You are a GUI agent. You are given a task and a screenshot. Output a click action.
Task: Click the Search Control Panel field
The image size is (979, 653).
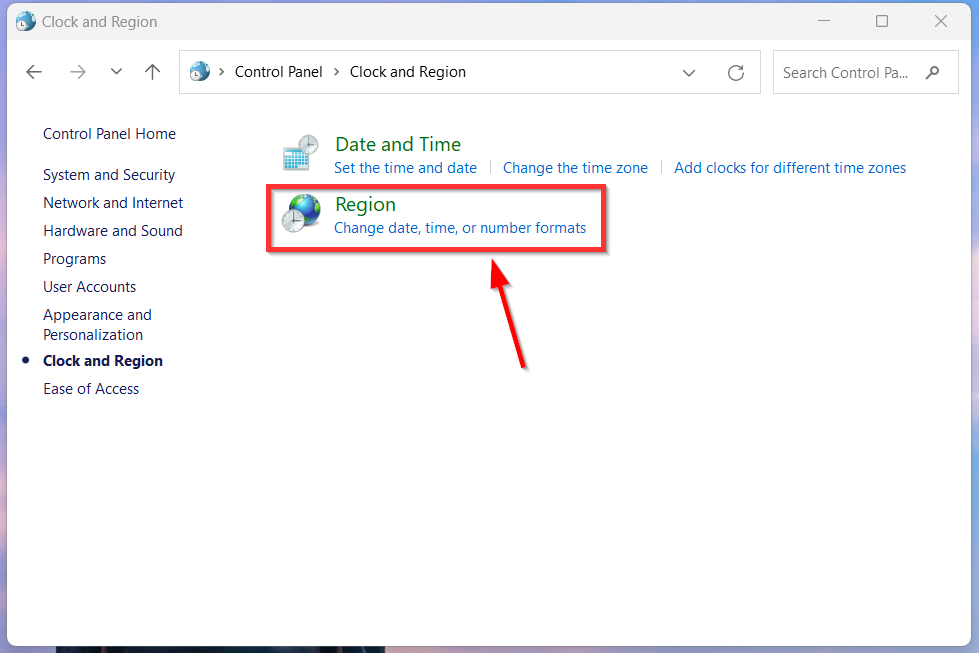click(x=865, y=72)
